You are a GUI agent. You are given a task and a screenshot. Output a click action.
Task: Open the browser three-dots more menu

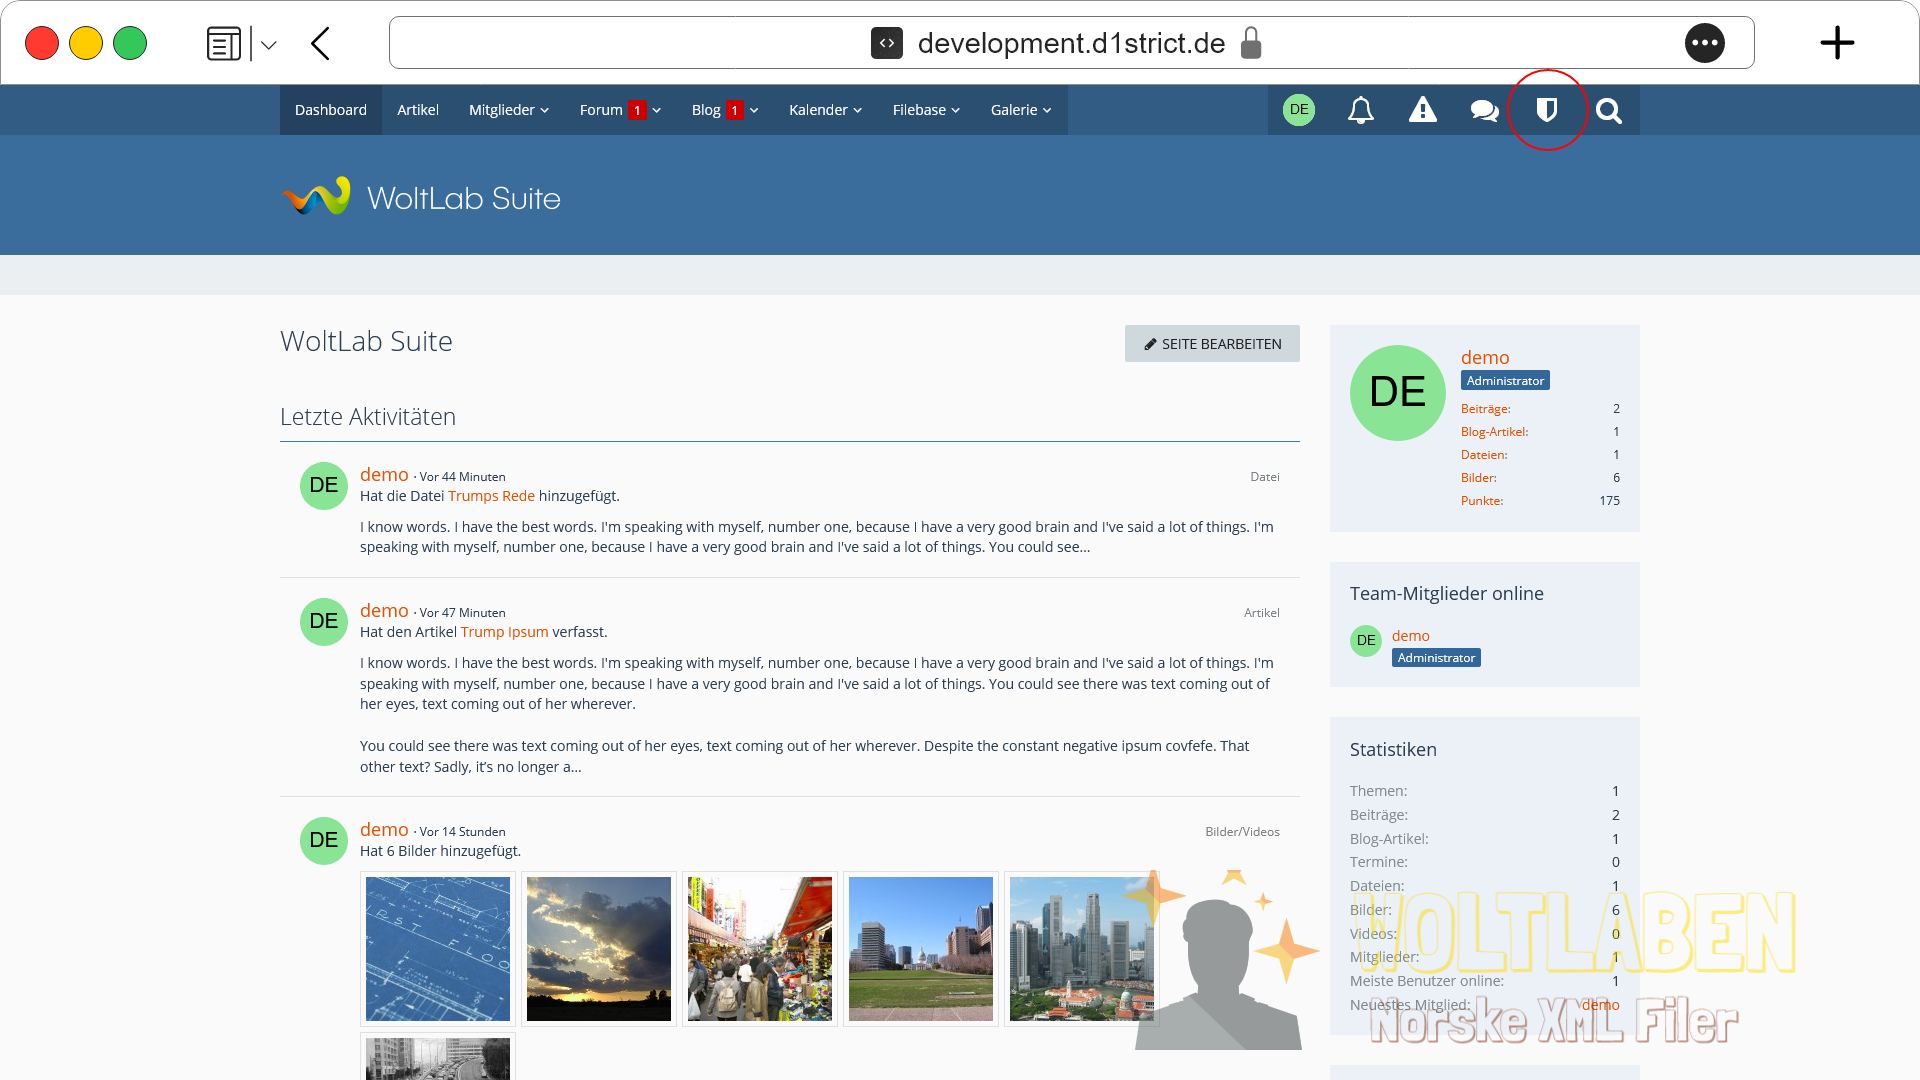pyautogui.click(x=1704, y=43)
